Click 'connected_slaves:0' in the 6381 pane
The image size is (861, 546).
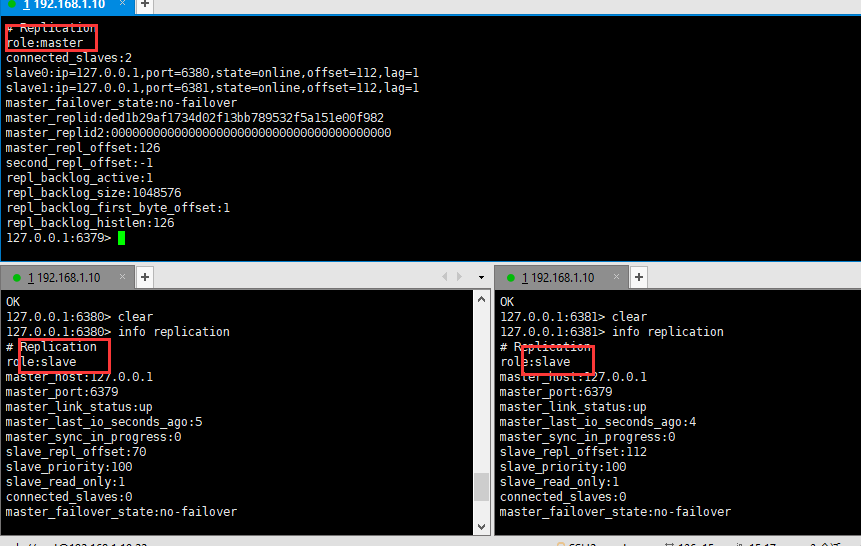coord(563,497)
